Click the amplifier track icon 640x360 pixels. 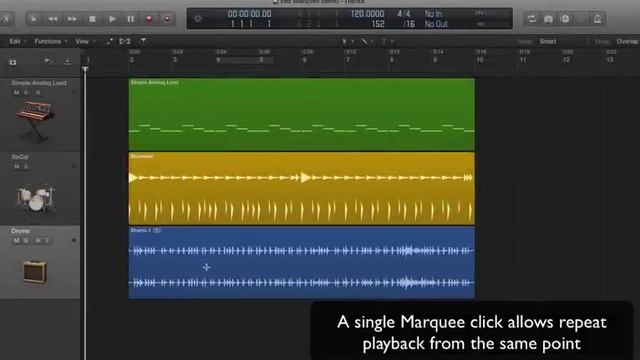(x=35, y=272)
